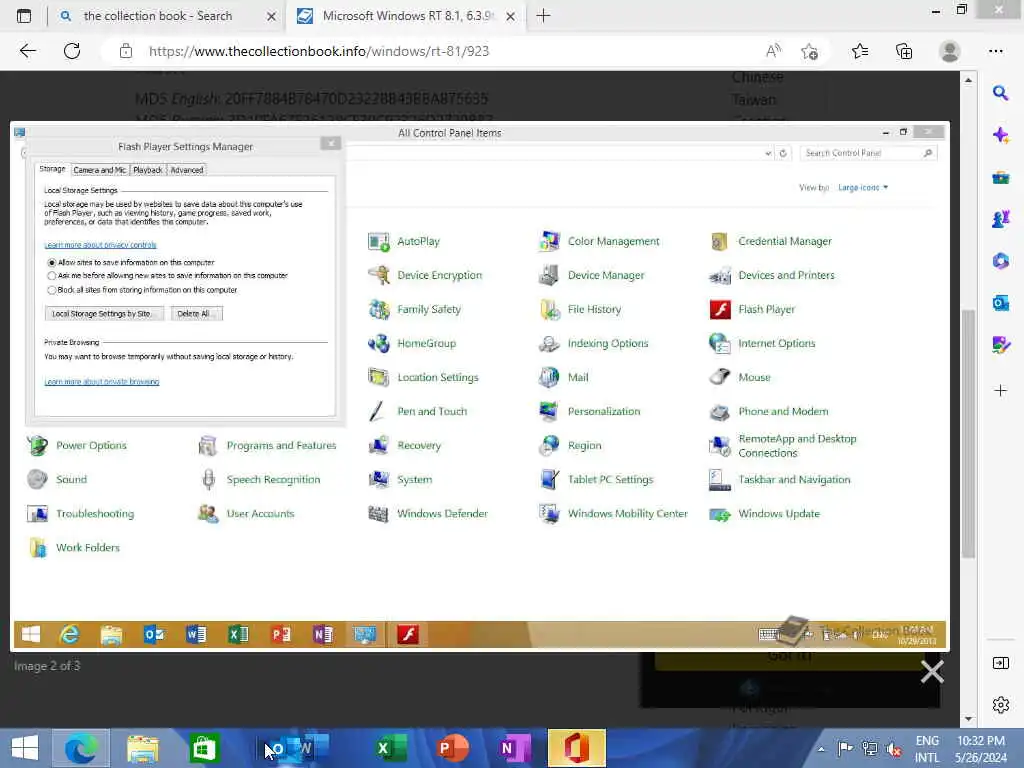This screenshot has width=1024, height=768.
Task: Select Allow sites to save information radio
Action: [52, 263]
